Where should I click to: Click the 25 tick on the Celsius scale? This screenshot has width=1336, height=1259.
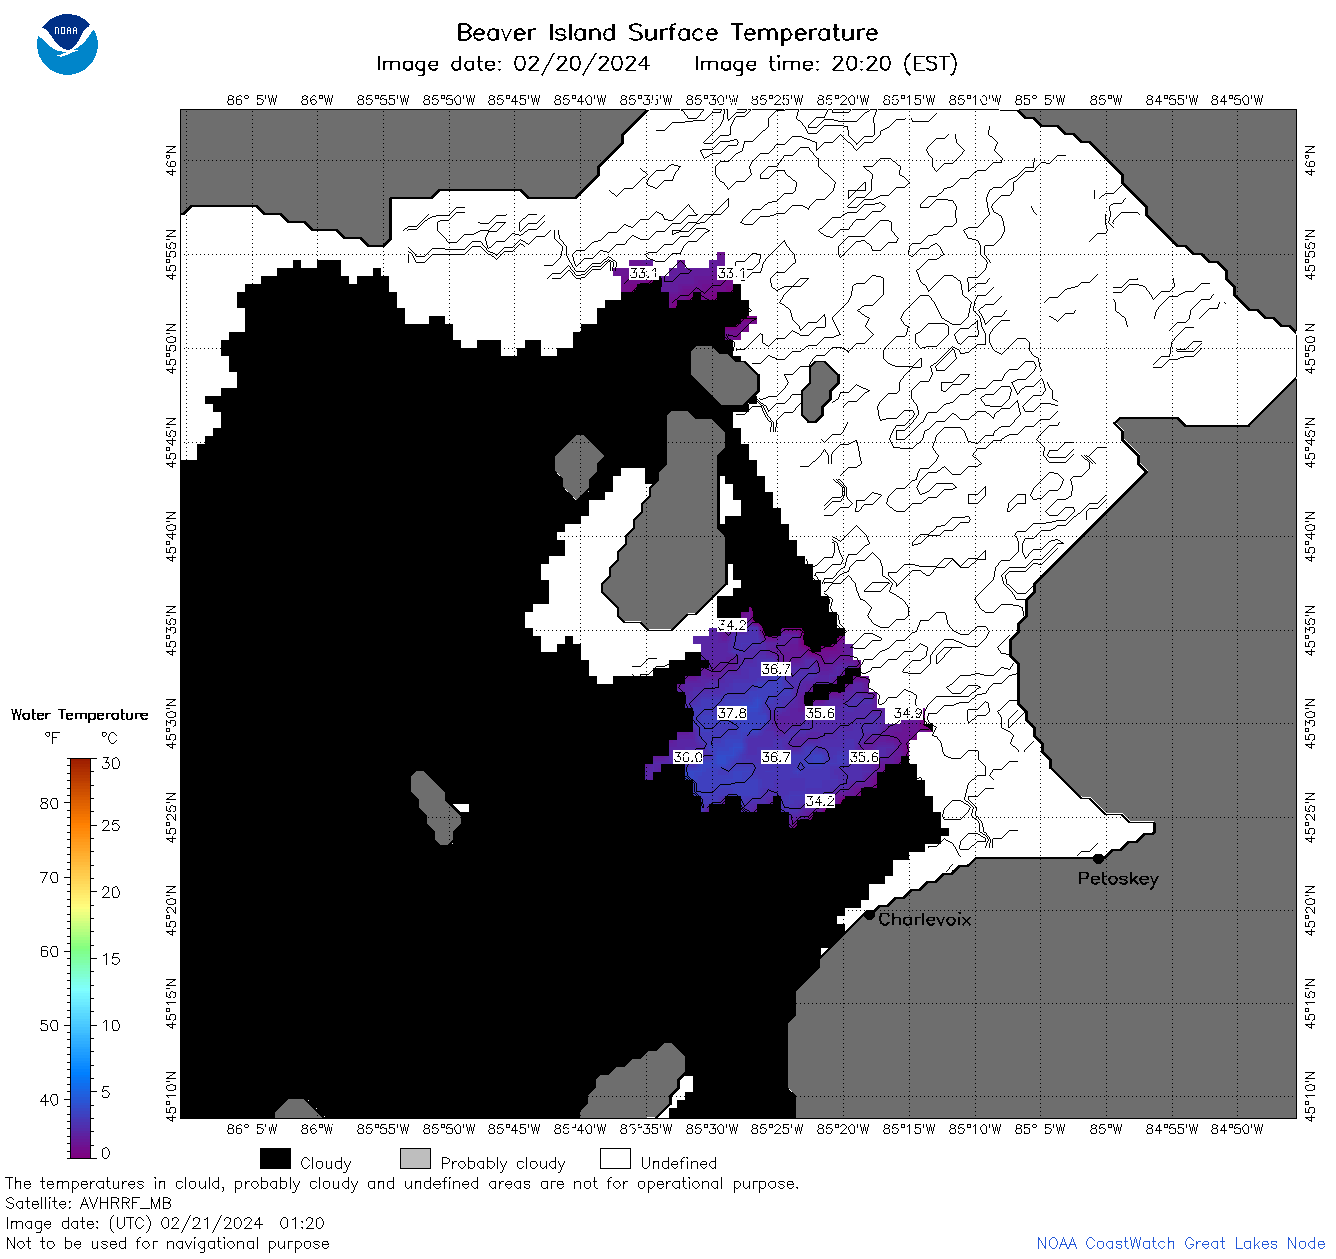[111, 825]
